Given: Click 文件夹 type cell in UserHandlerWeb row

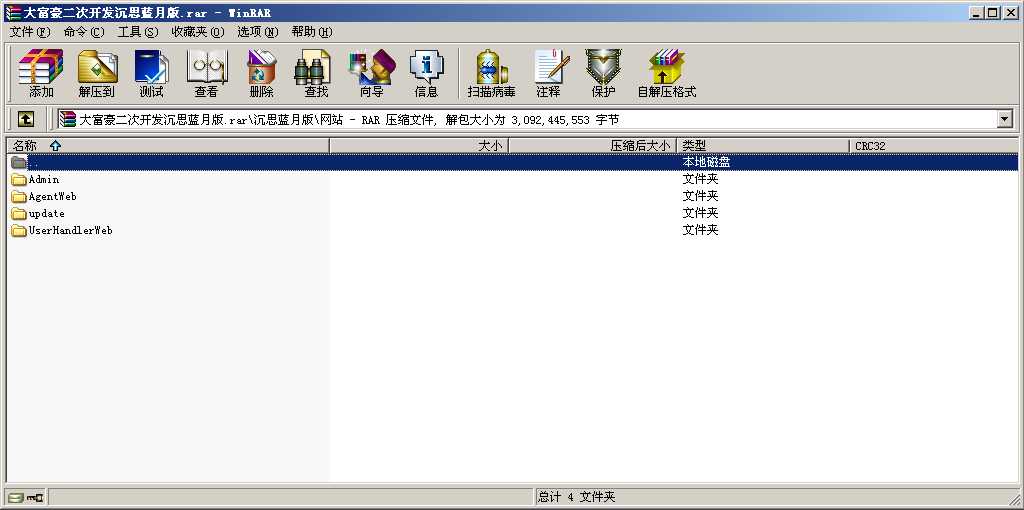Looking at the screenshot, I should coord(700,230).
